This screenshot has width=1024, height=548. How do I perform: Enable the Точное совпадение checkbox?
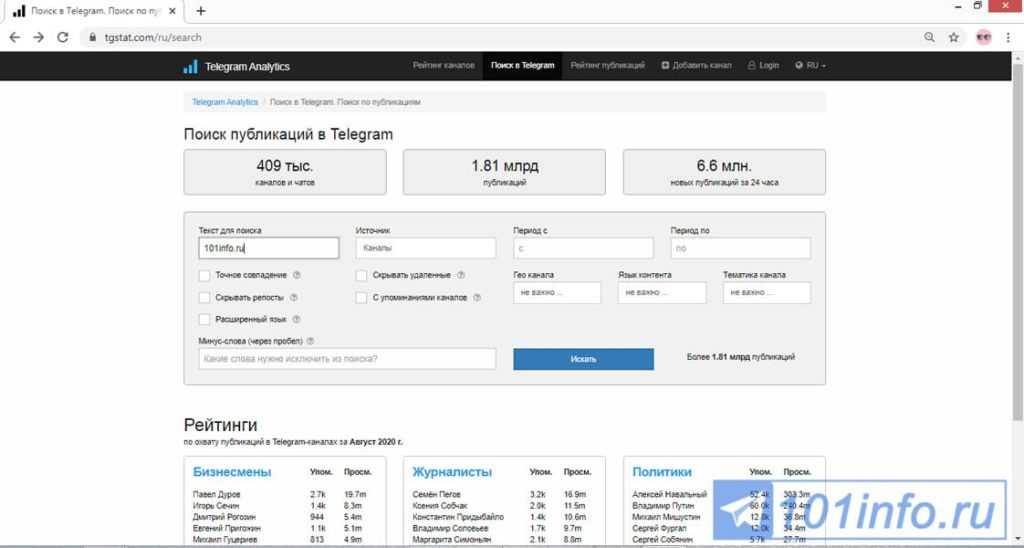(x=204, y=275)
